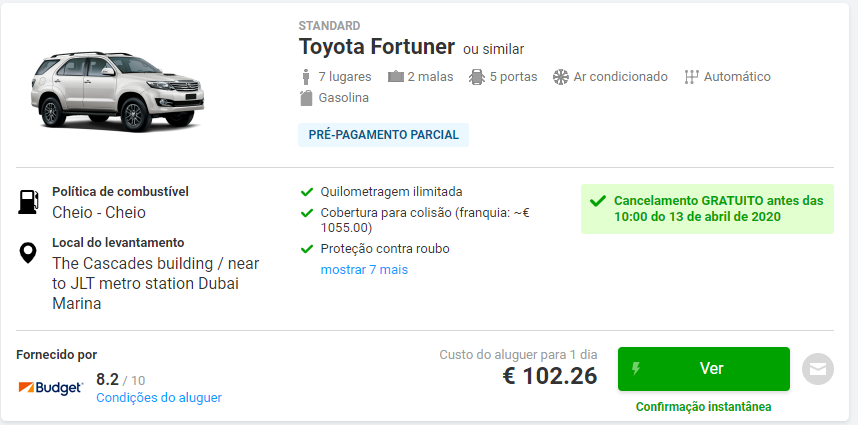Click the 5 portas car door icon

(477, 77)
